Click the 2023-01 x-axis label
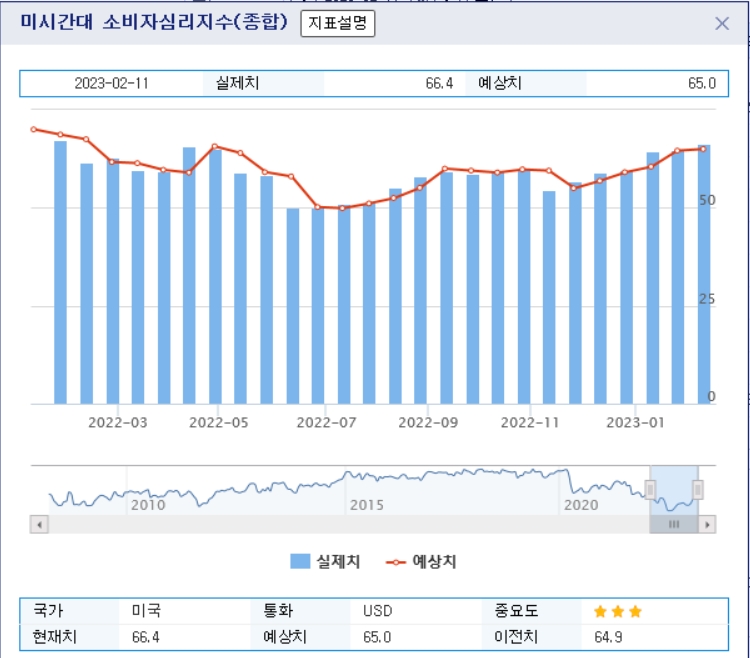Viewport: 750px width, 658px height. 635,423
